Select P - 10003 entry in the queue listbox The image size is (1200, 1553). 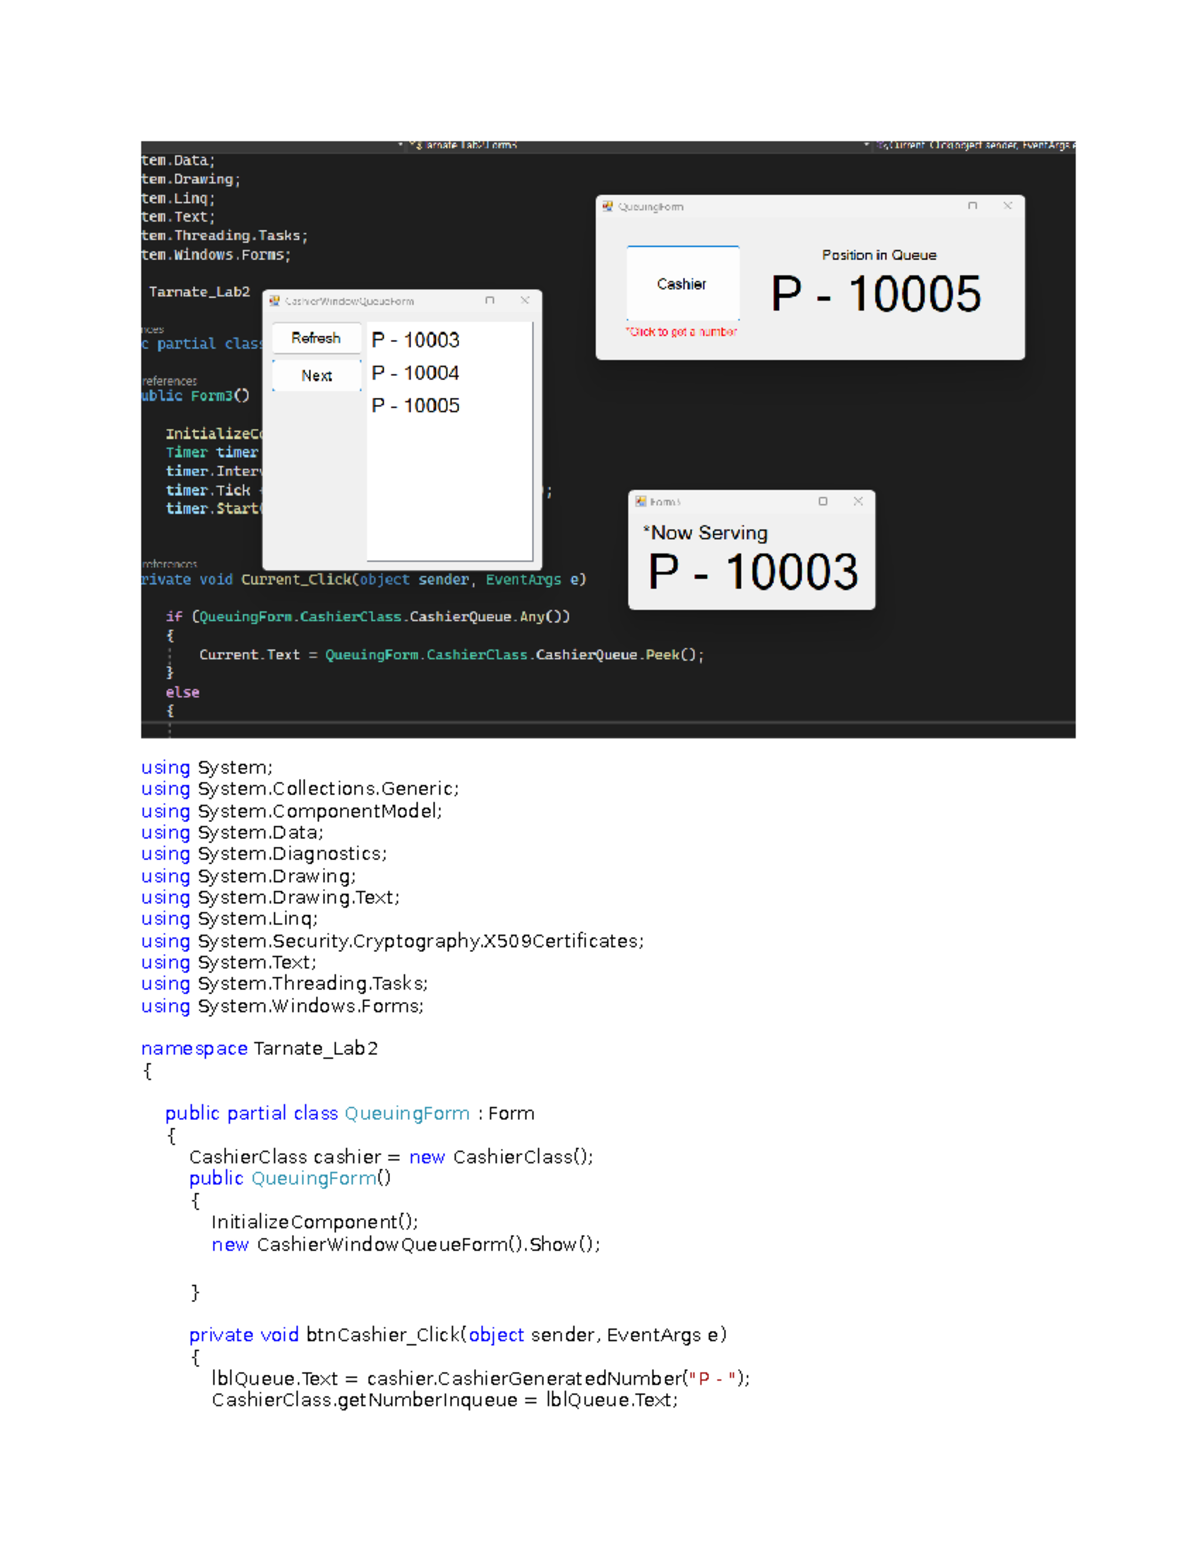[x=415, y=339]
